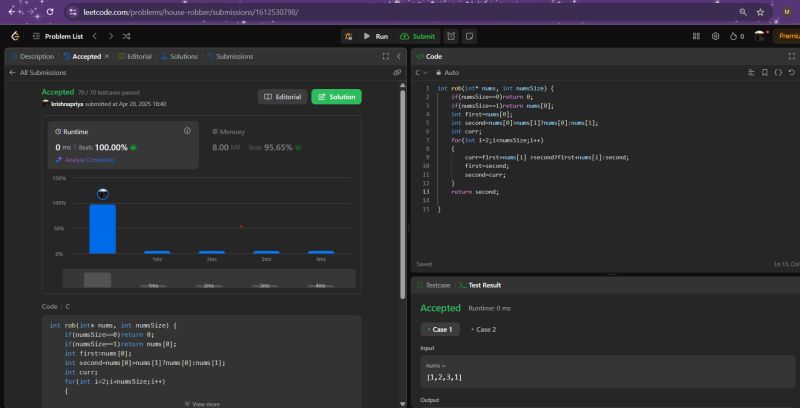Click the tall 0ms runtime distribution bar

[103, 229]
